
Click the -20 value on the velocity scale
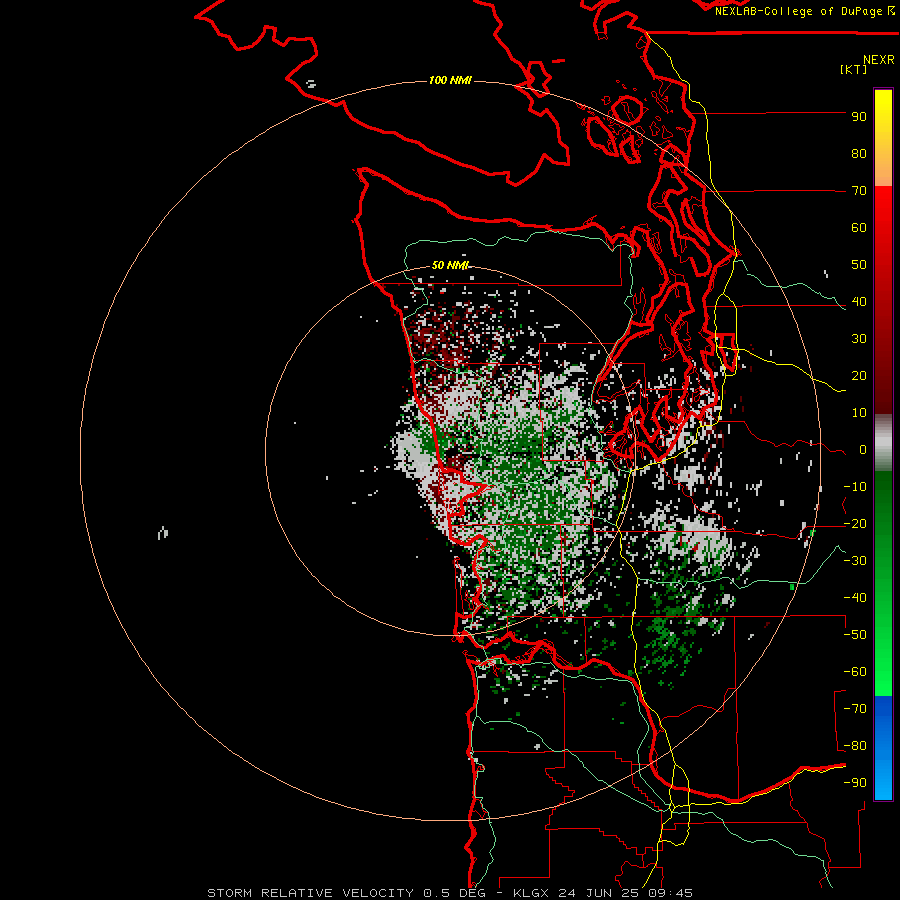click(855, 524)
